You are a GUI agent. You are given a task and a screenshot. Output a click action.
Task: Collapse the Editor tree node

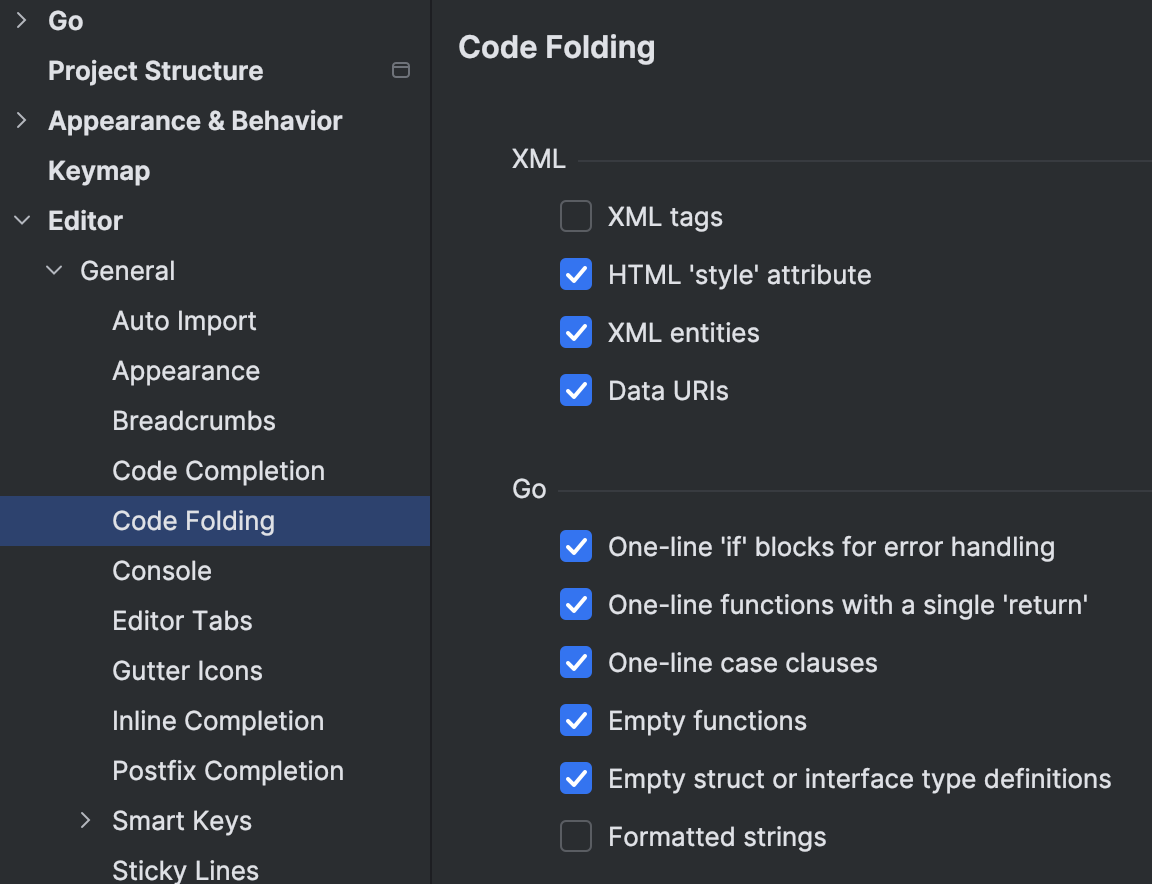22,221
